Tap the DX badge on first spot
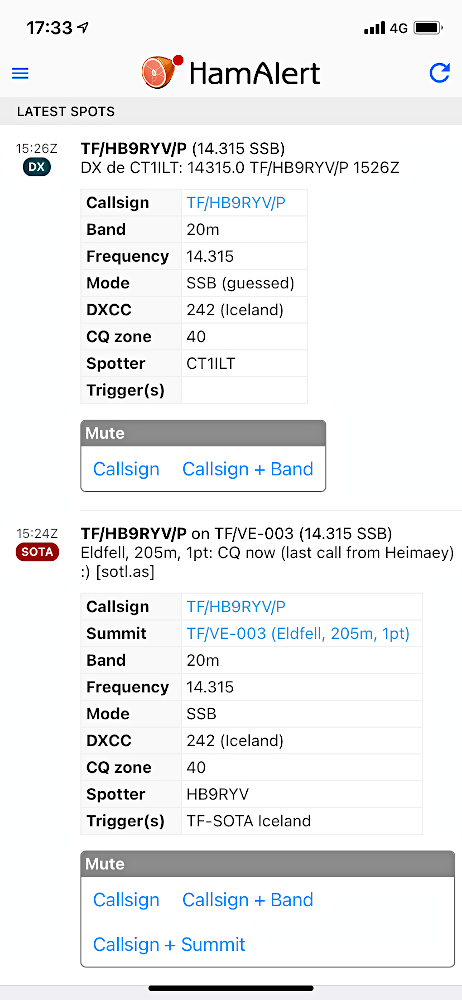 [36, 166]
